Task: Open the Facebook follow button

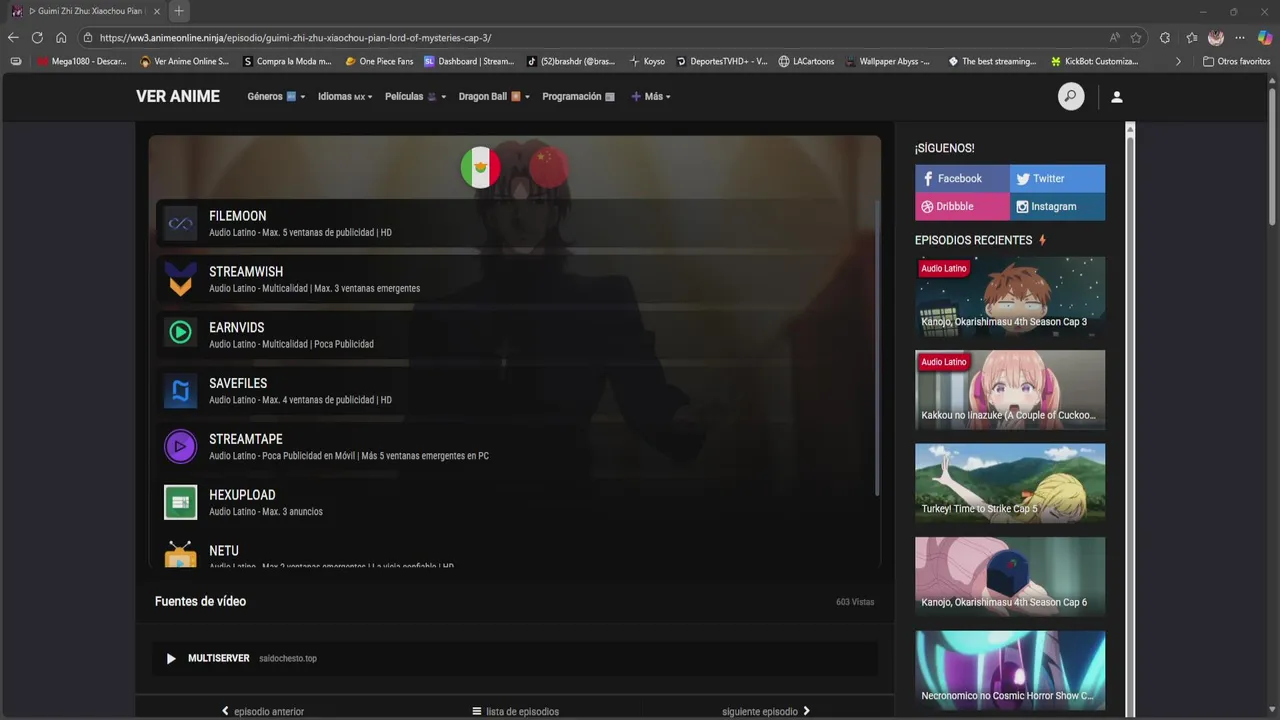Action: 962,178
